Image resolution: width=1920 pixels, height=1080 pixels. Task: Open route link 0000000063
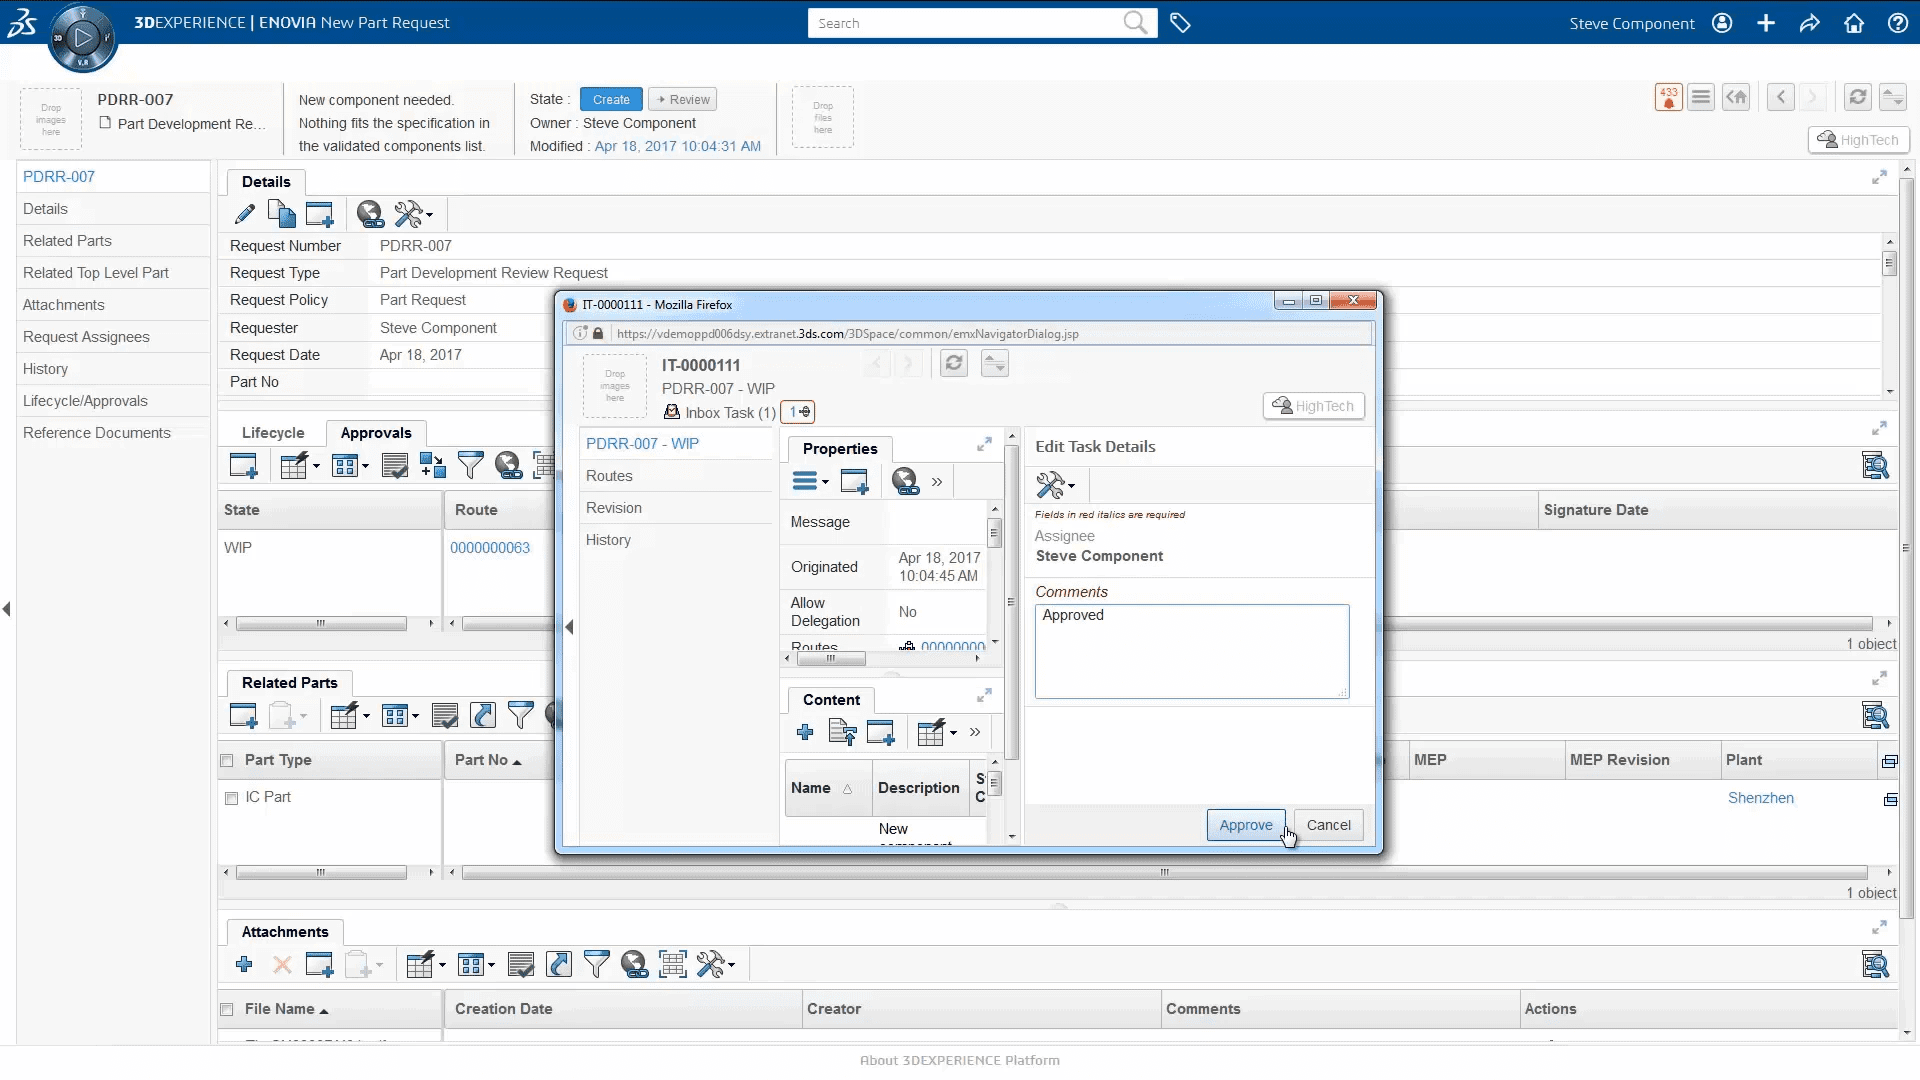(x=490, y=548)
